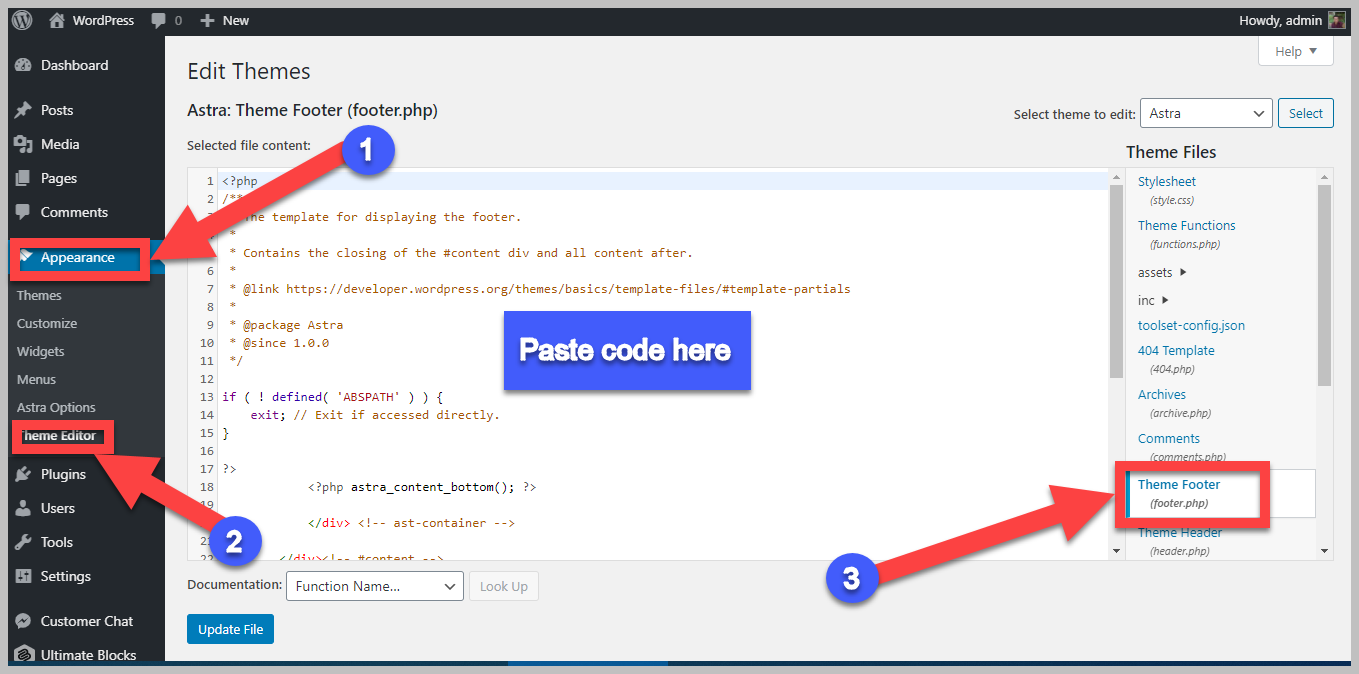Open the Help tab dropdown
This screenshot has height=674, width=1359.
pos(1296,51)
